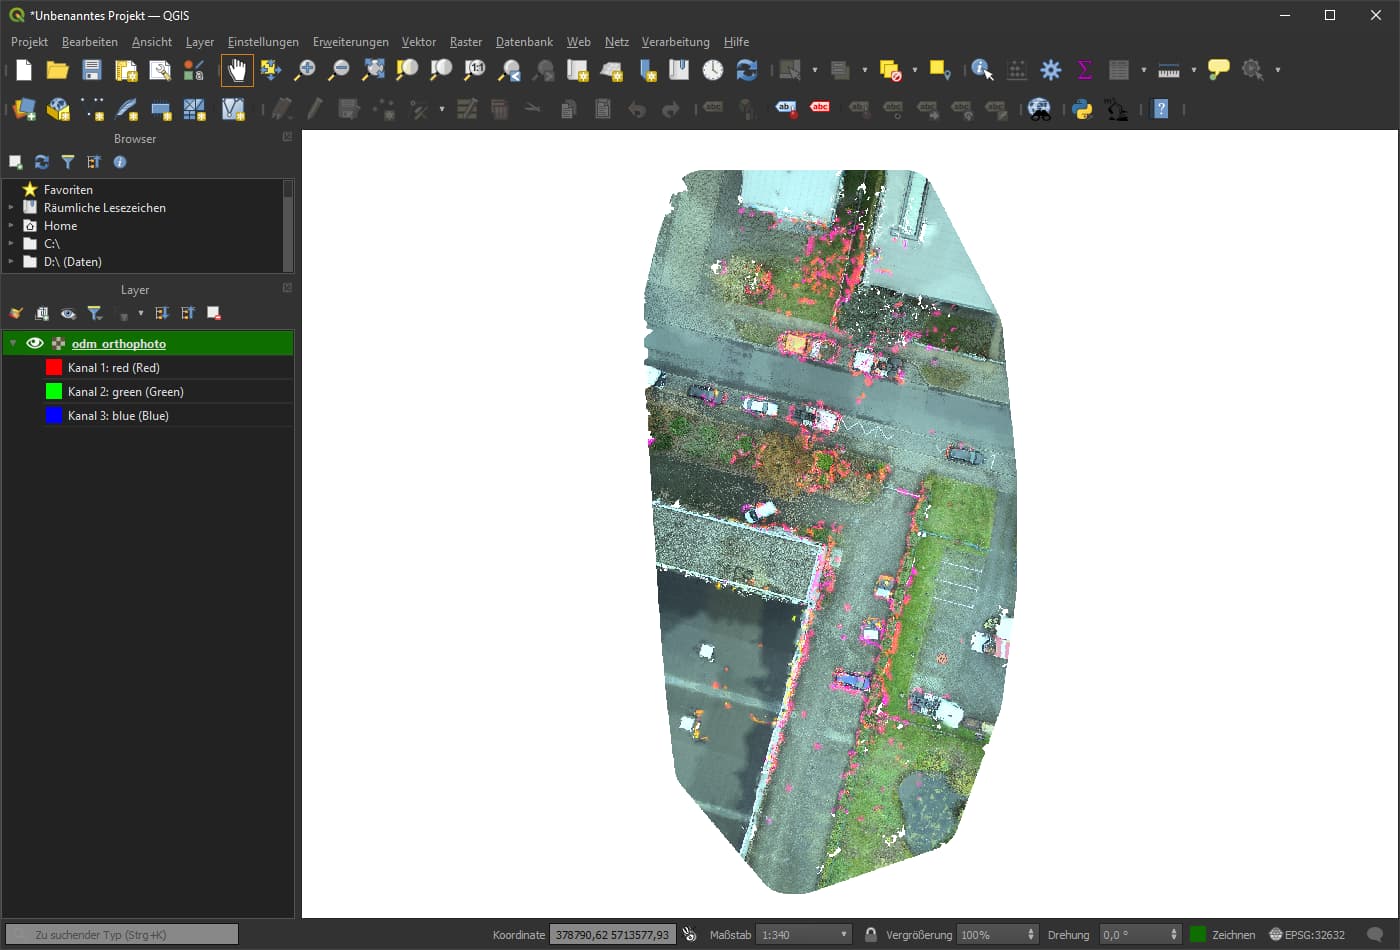Open the Processing Toolbox gear icon
The width and height of the screenshot is (1400, 950).
tap(1050, 70)
